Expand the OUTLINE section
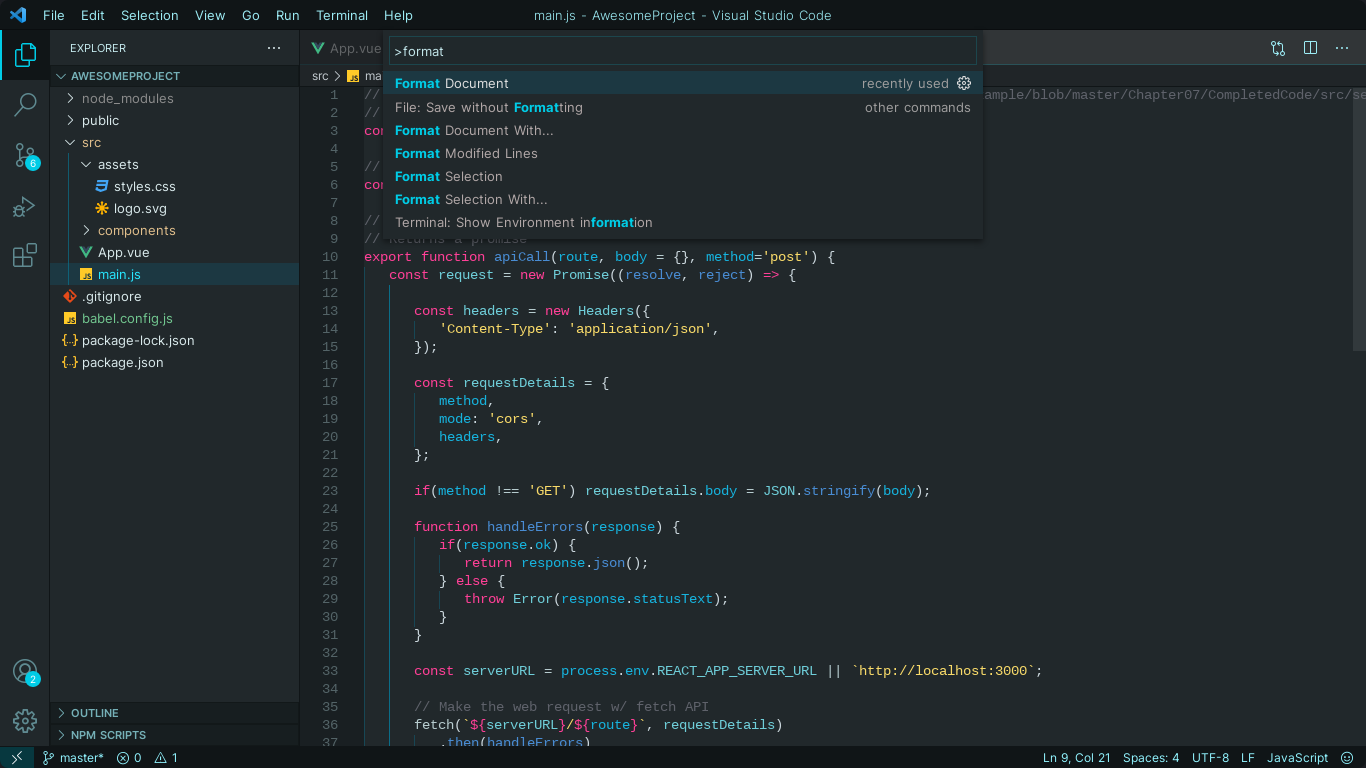This screenshot has height=768, width=1366. (x=174, y=713)
